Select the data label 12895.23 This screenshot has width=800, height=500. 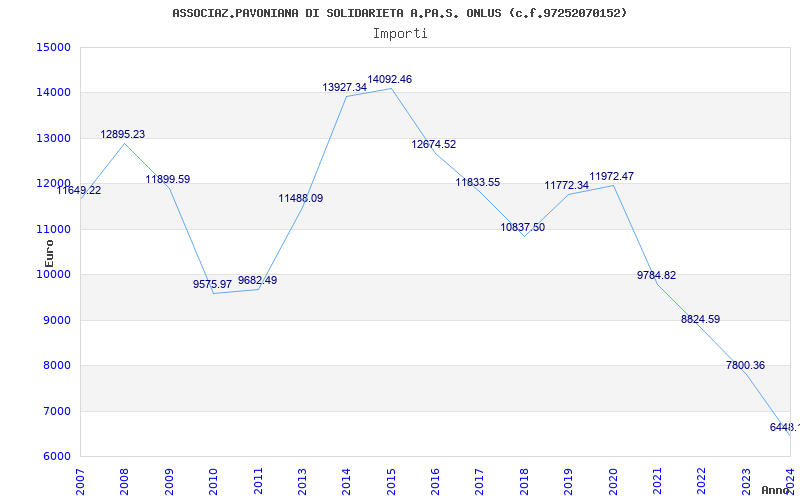click(x=122, y=134)
